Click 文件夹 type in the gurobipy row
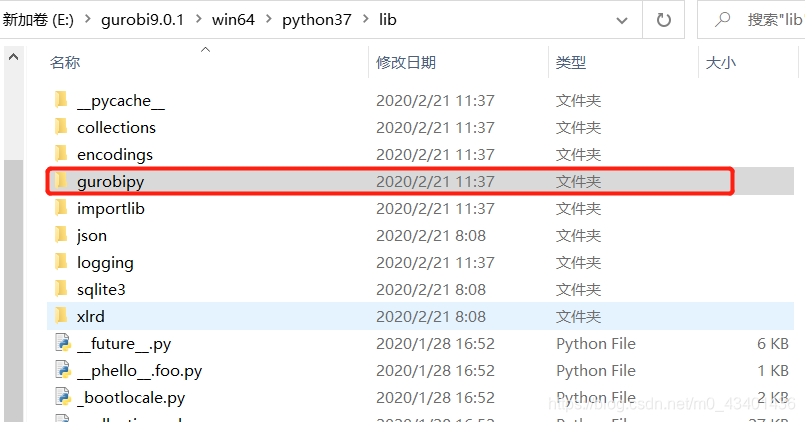The width and height of the screenshot is (805, 422). 578,181
